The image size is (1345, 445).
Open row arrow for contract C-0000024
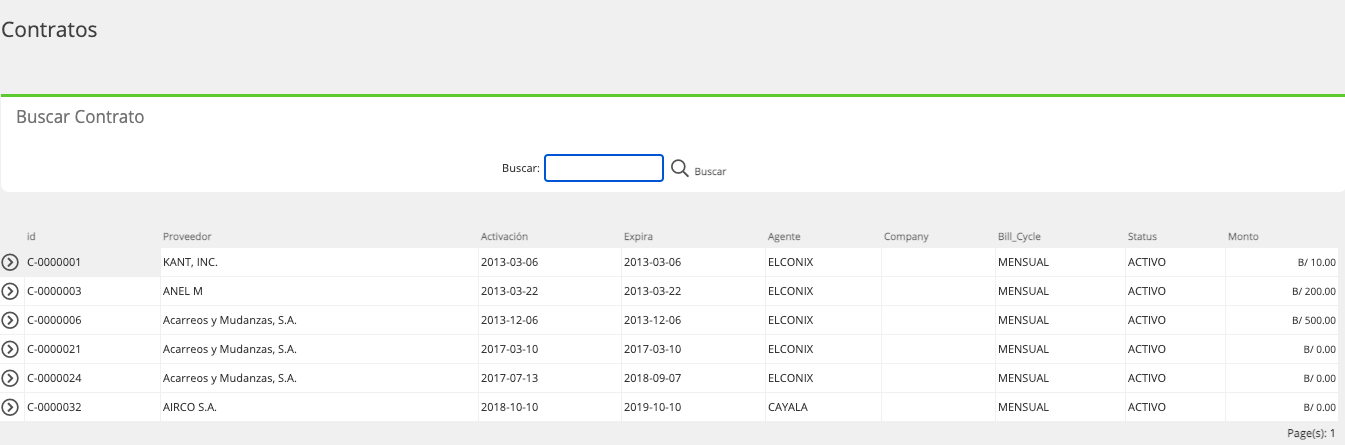point(11,379)
